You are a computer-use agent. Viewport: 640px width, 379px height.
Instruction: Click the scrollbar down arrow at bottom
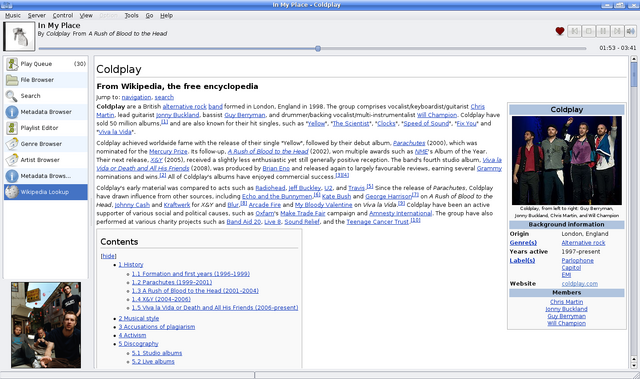[x=633, y=366]
